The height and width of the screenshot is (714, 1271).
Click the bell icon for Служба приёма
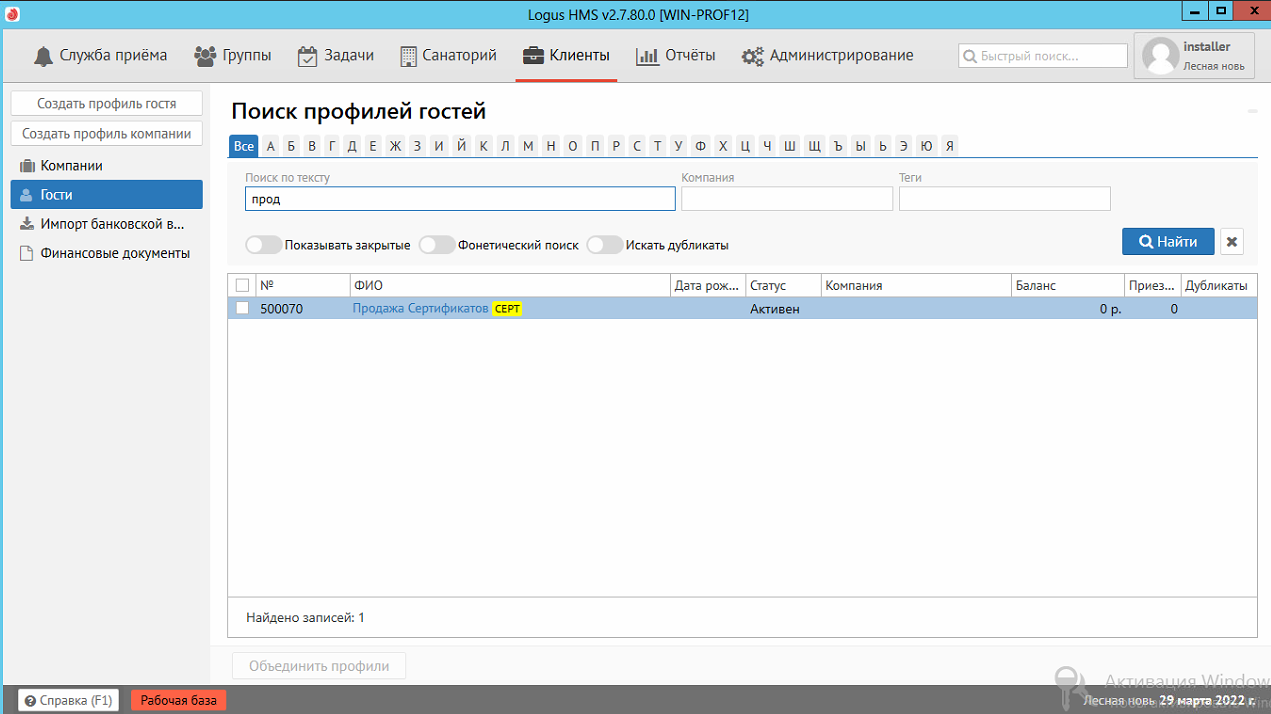[x=43, y=56]
